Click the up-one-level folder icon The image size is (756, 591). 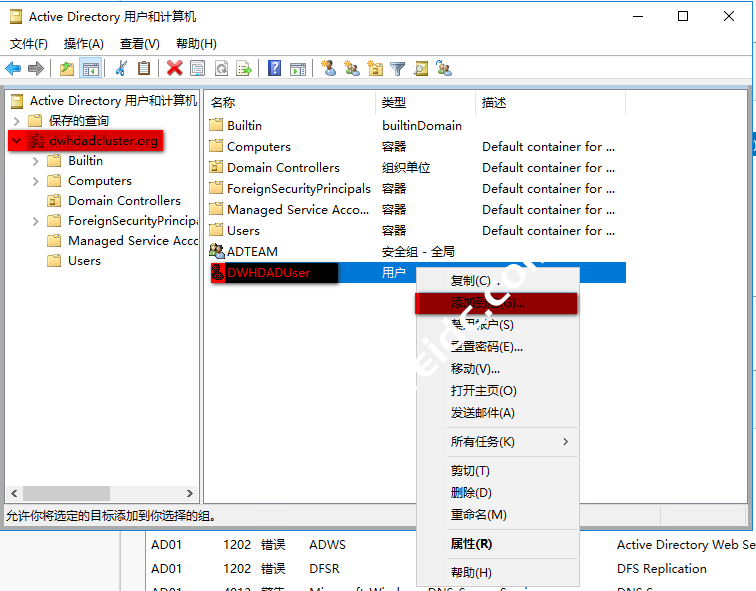(66, 68)
